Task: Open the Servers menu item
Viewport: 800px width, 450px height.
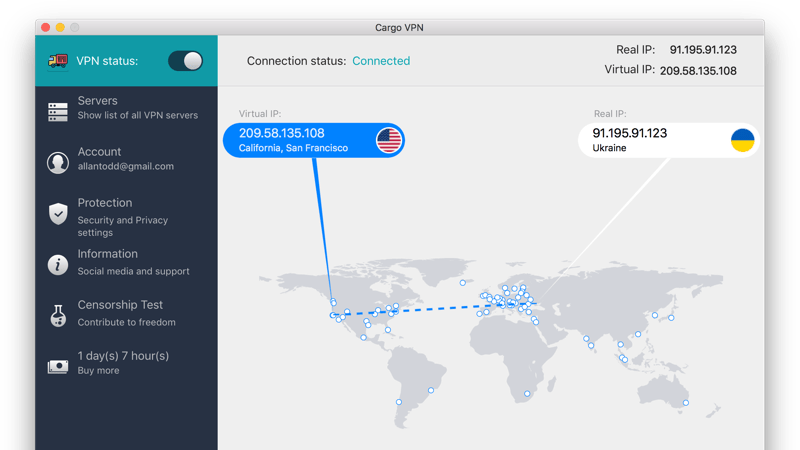Action: click(127, 108)
